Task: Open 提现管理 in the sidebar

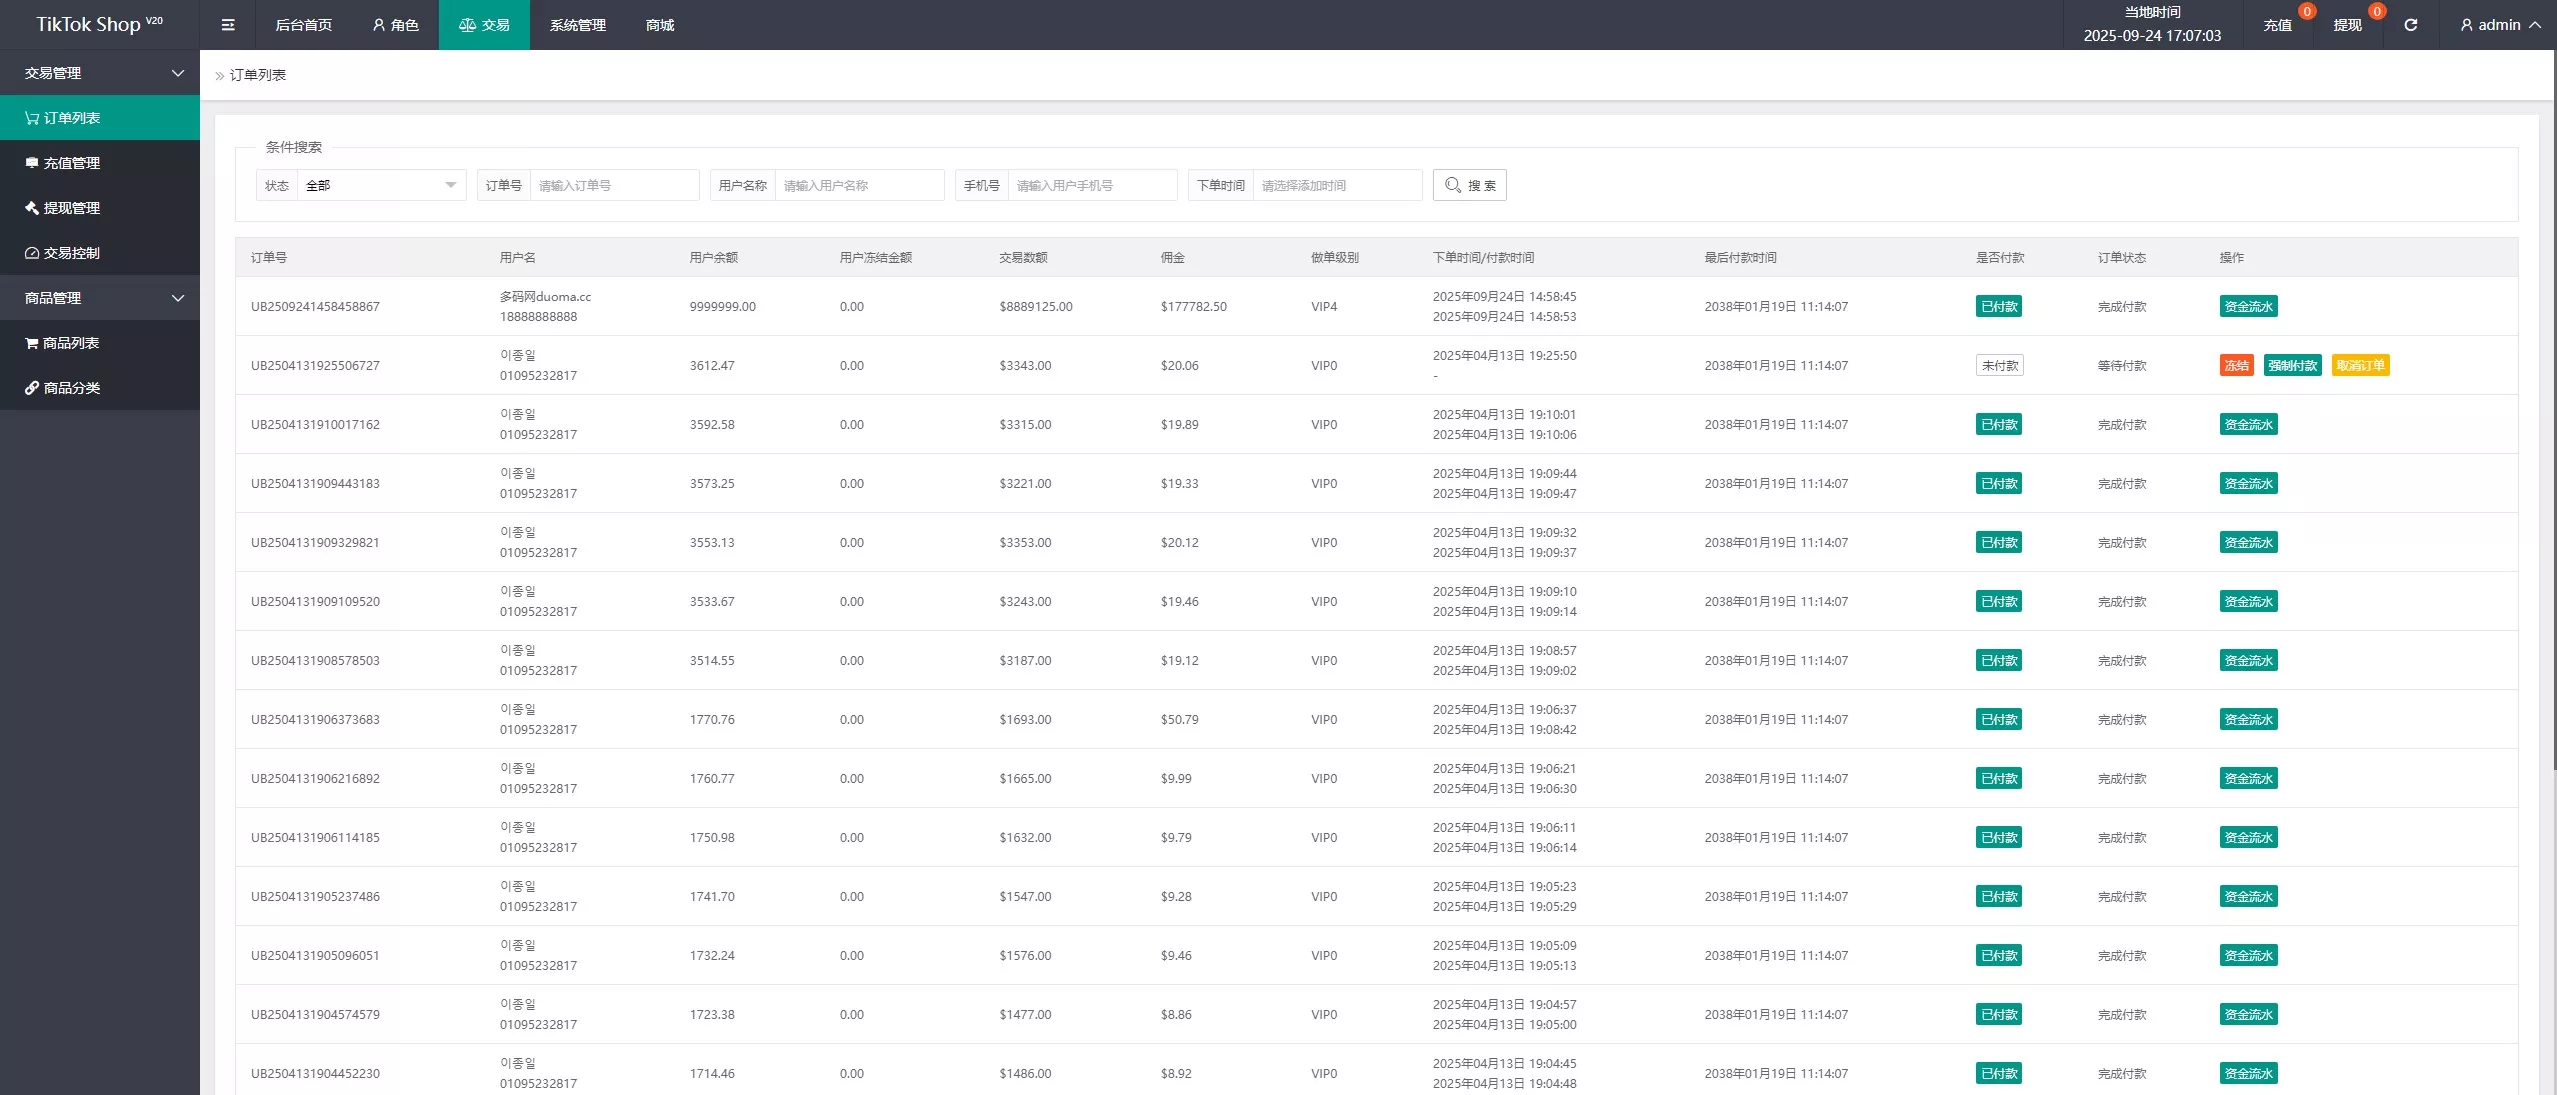Action: coord(72,208)
